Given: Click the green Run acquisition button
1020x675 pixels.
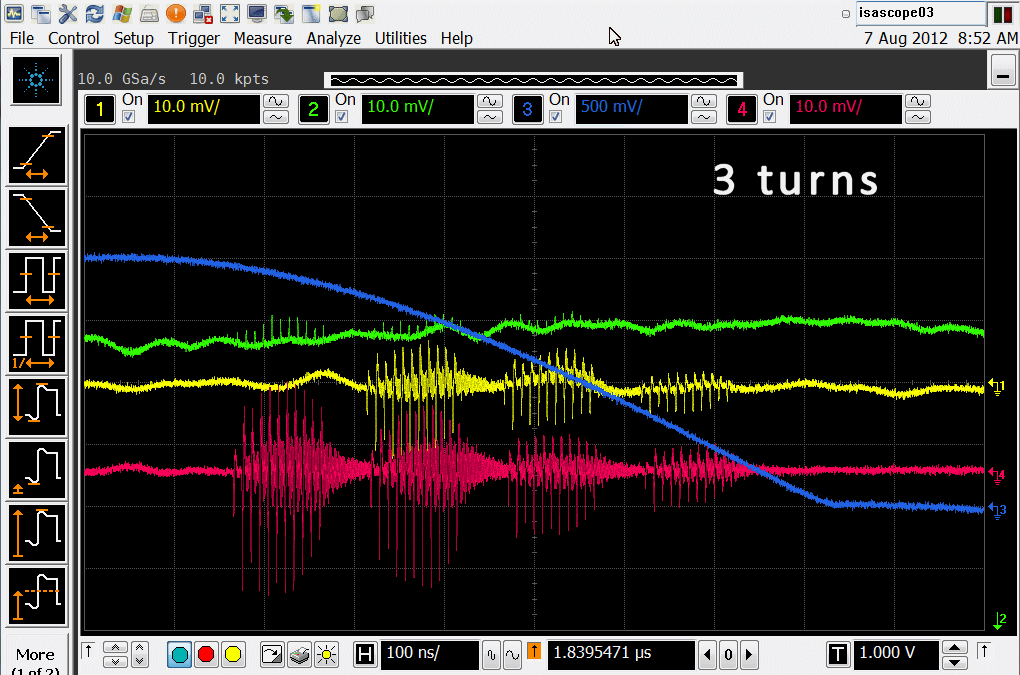Looking at the screenshot, I should (x=180, y=655).
